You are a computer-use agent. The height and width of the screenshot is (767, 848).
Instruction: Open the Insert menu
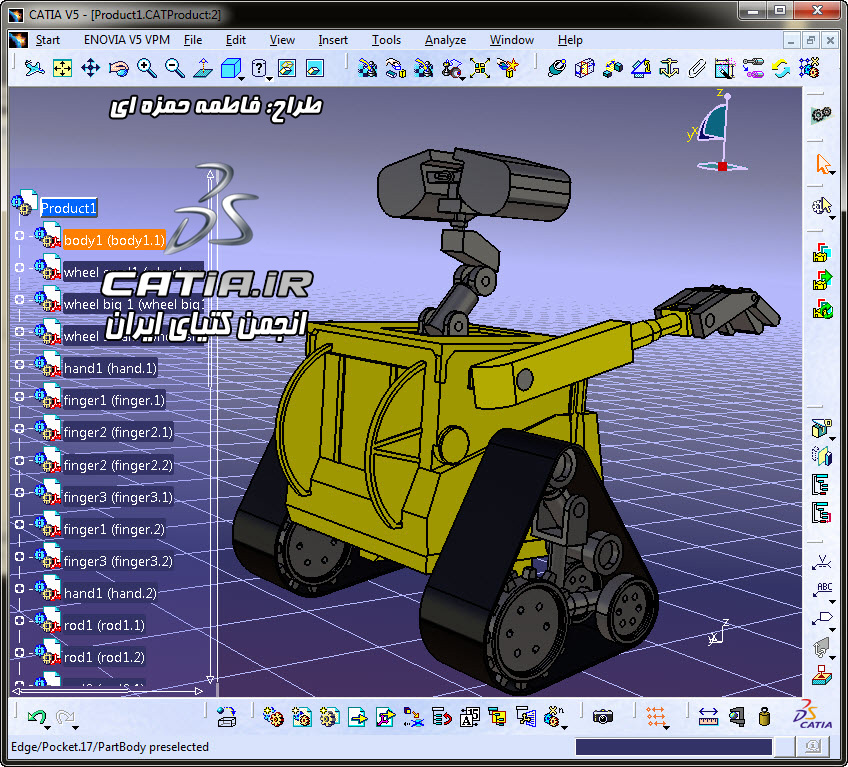(333, 40)
